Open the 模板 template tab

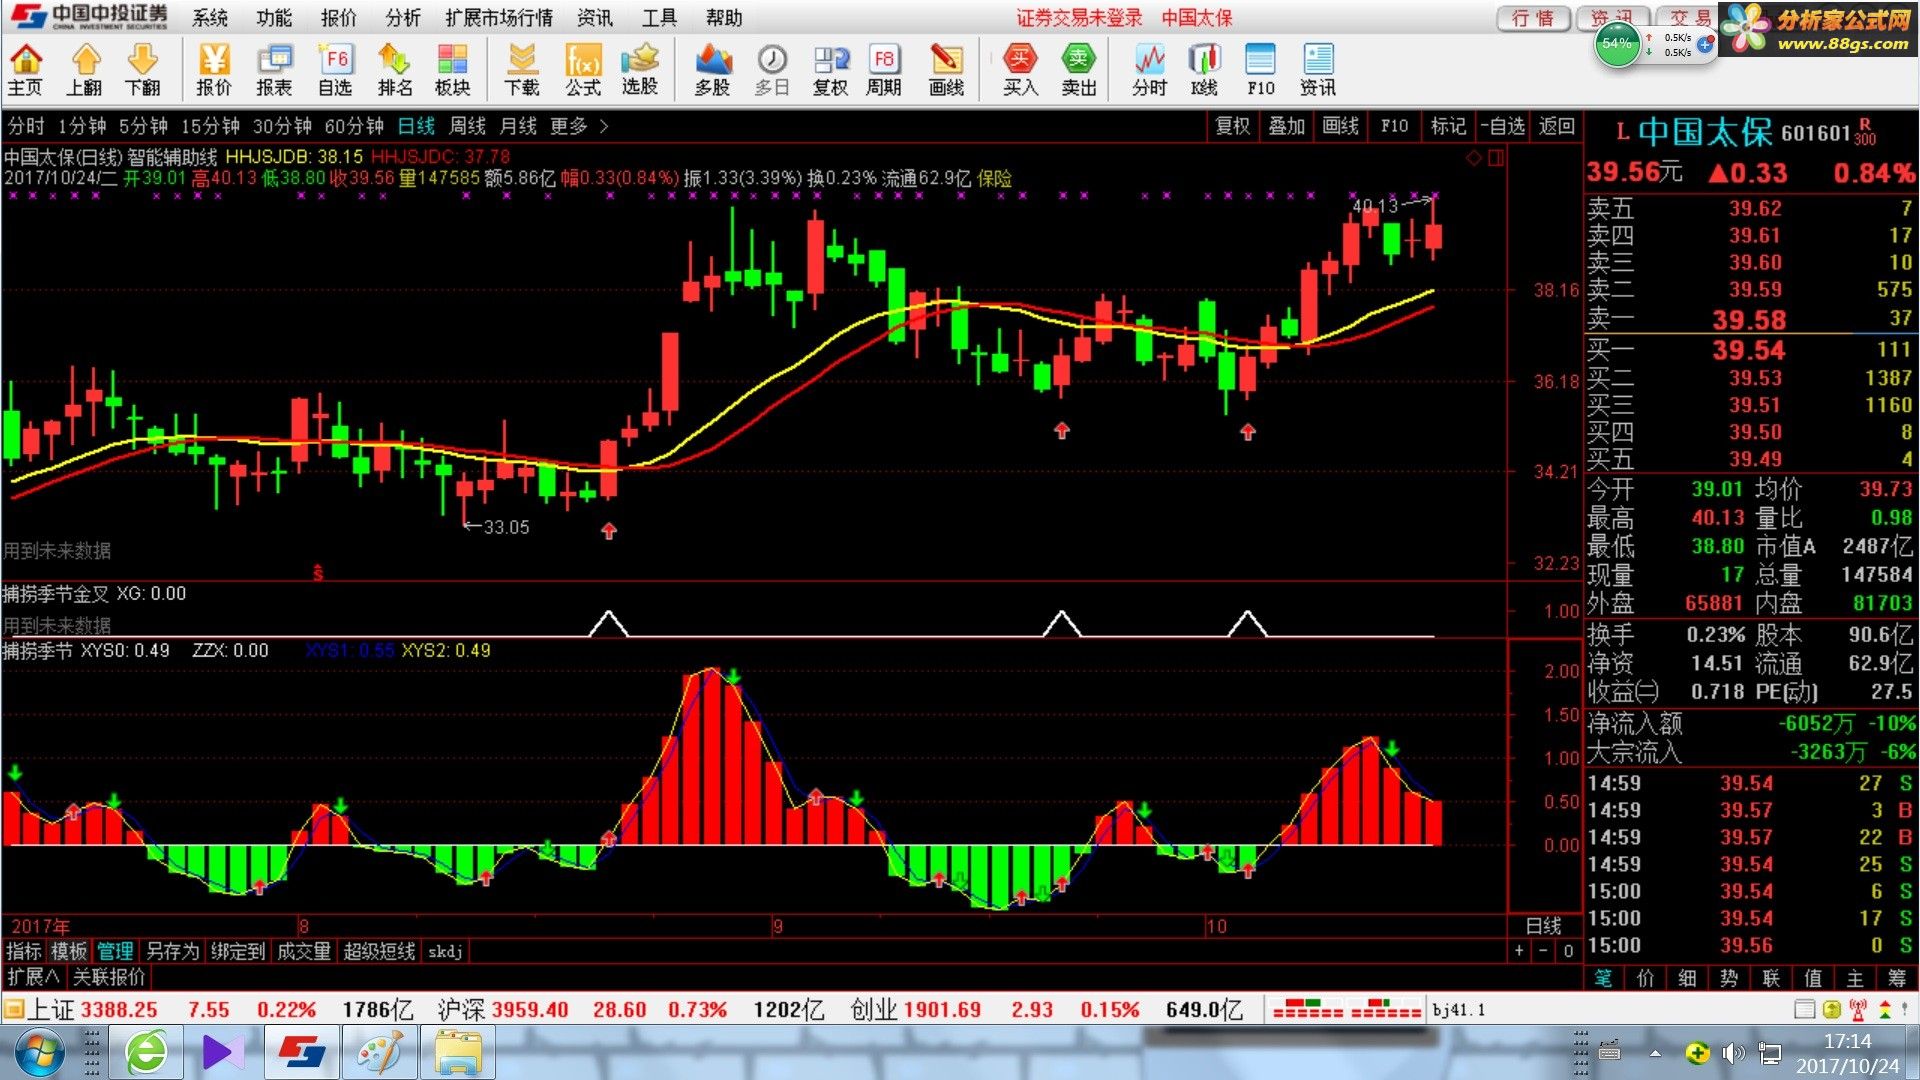69,951
